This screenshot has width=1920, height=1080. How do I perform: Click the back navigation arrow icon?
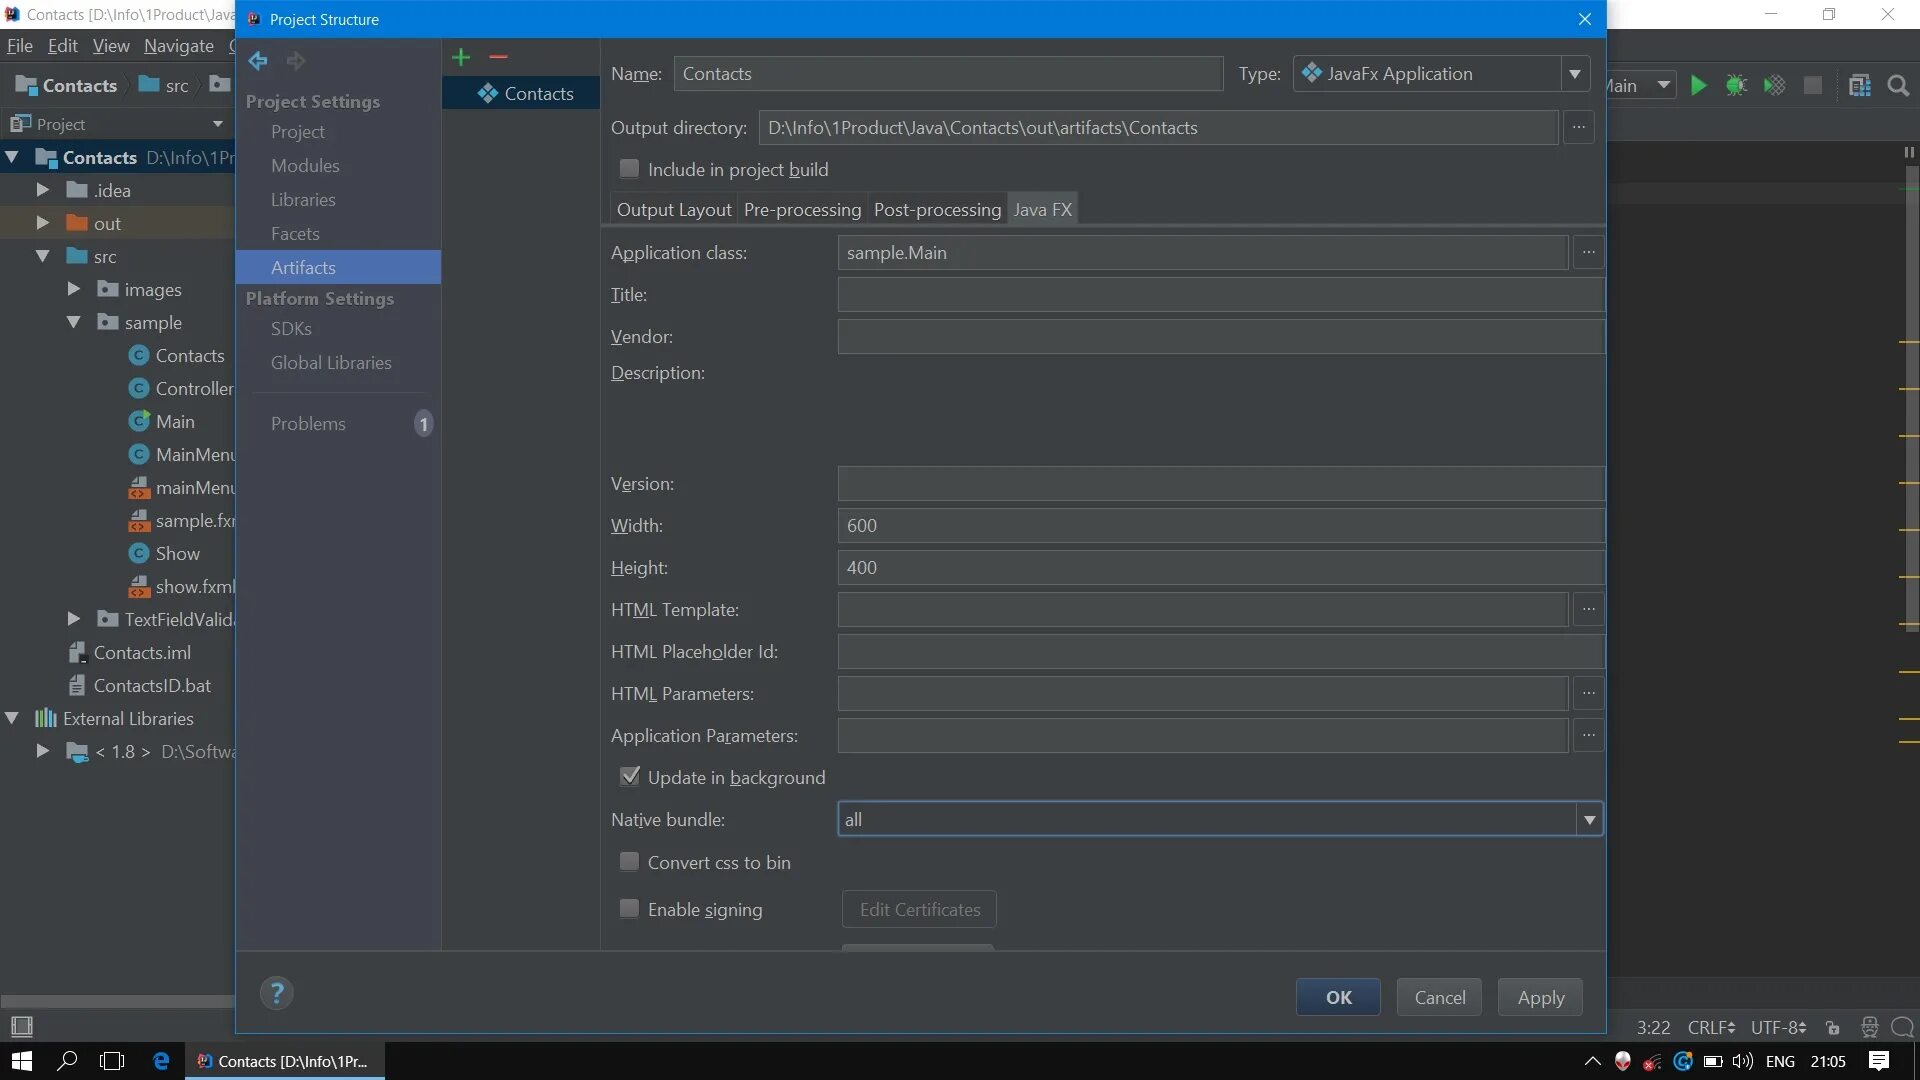point(258,61)
